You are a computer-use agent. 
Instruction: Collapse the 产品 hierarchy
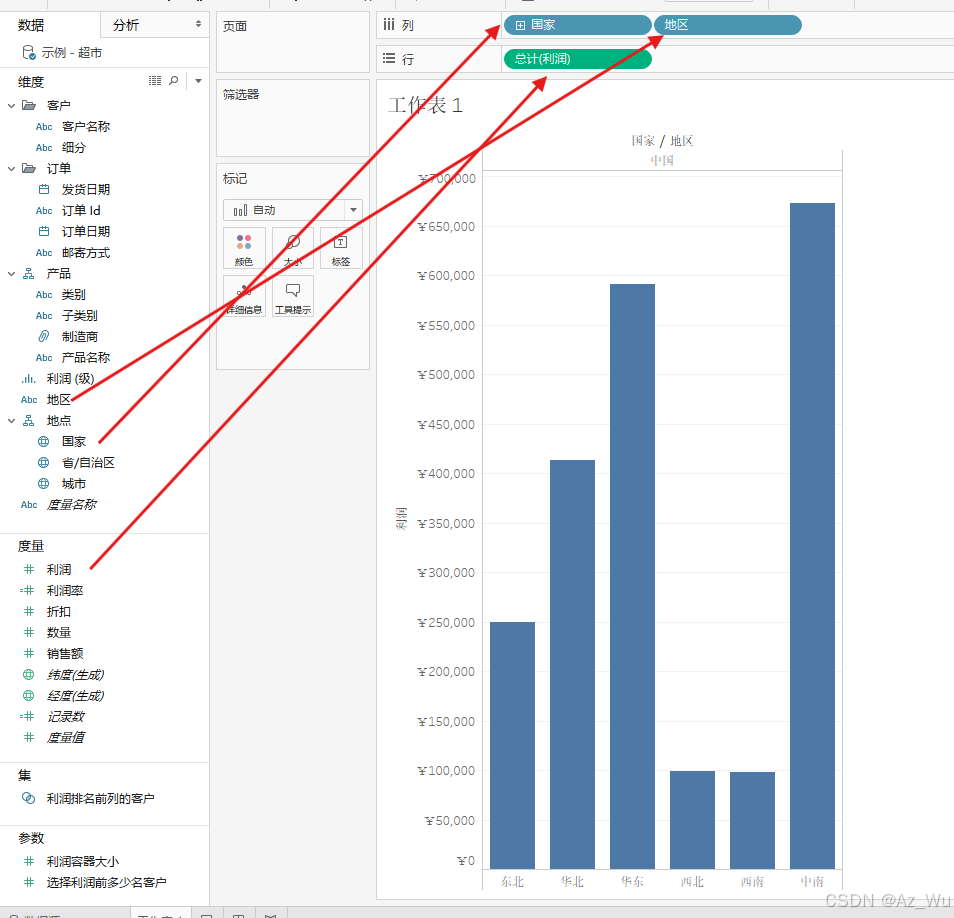12,274
